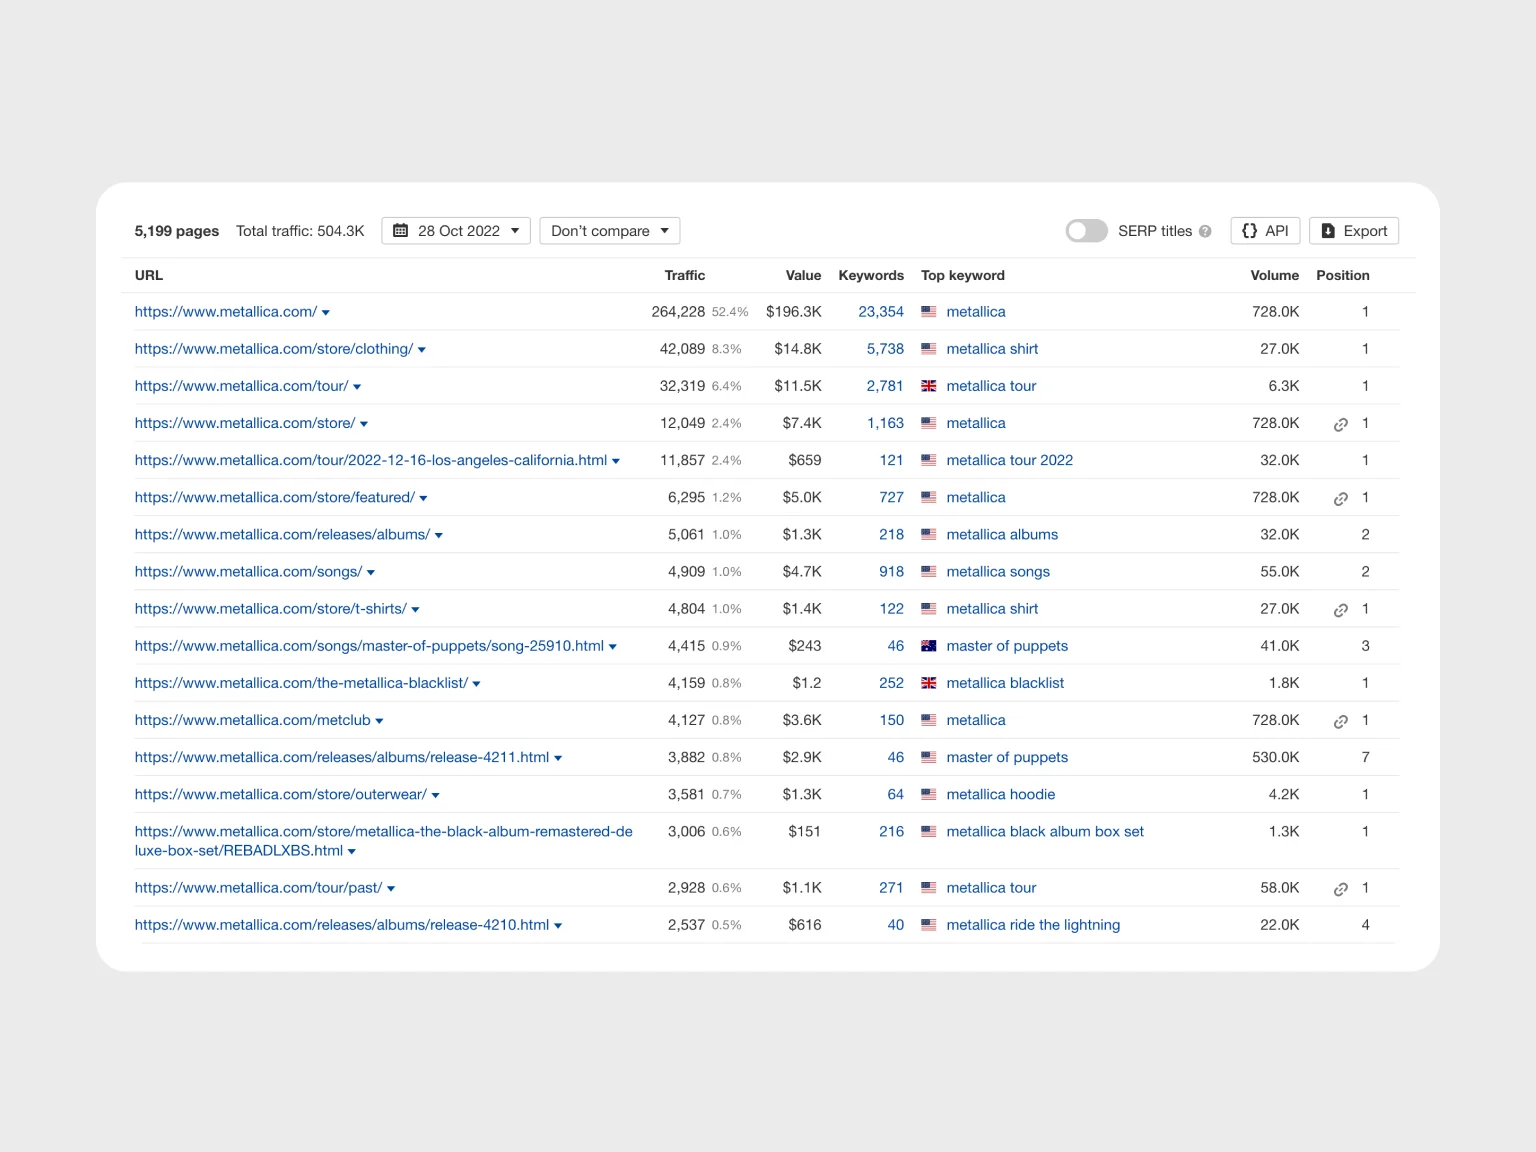Image resolution: width=1536 pixels, height=1152 pixels.
Task: Expand dropdown arrow after metallica.com/songs/ URL
Action: click(x=371, y=573)
